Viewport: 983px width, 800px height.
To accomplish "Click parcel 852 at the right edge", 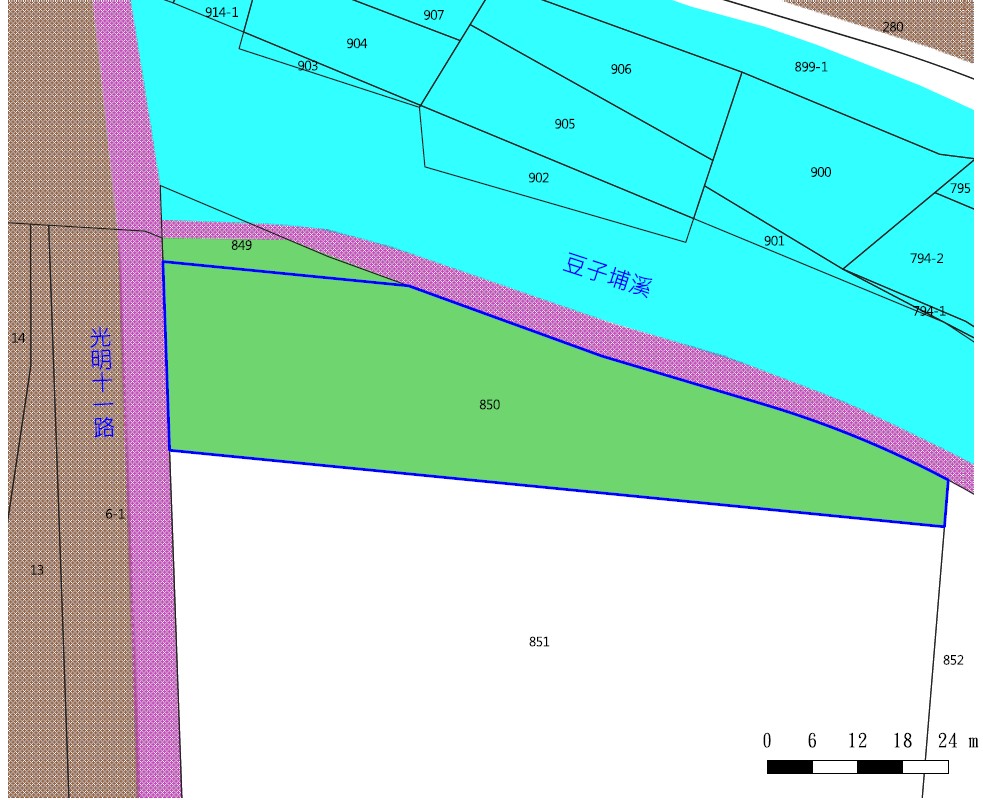I will click(x=953, y=660).
